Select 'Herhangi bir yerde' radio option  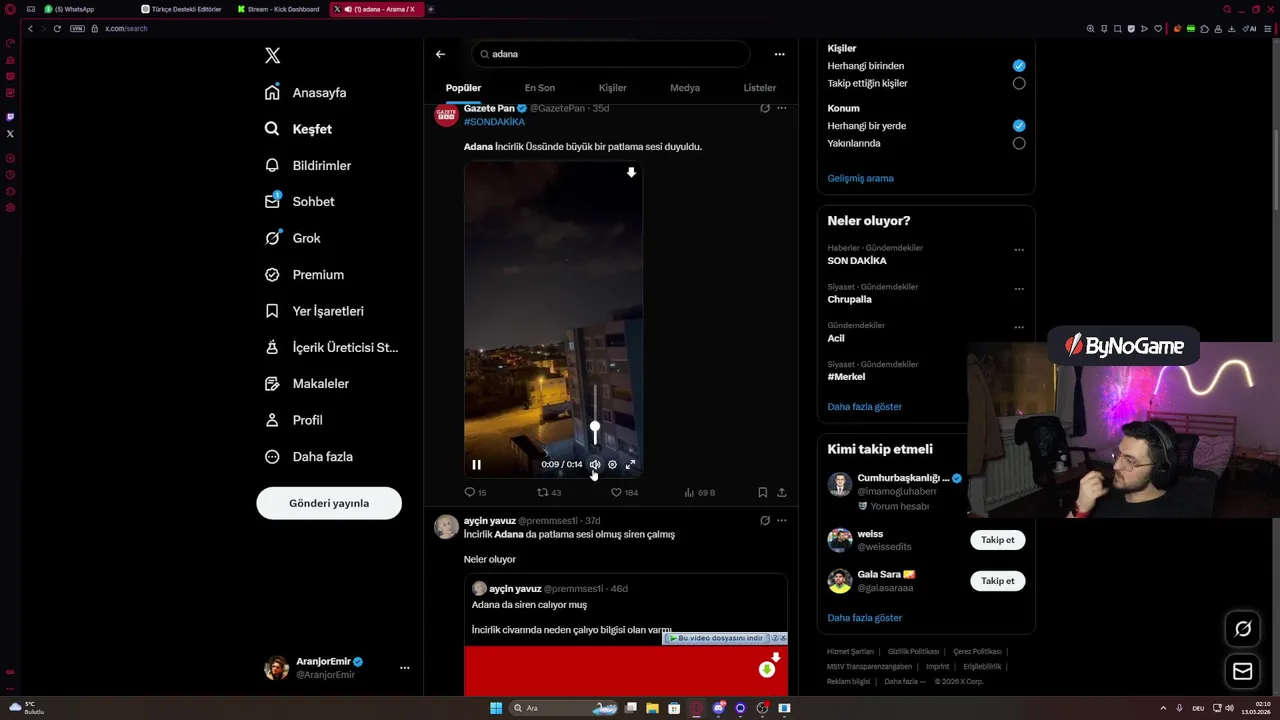[1019, 126]
